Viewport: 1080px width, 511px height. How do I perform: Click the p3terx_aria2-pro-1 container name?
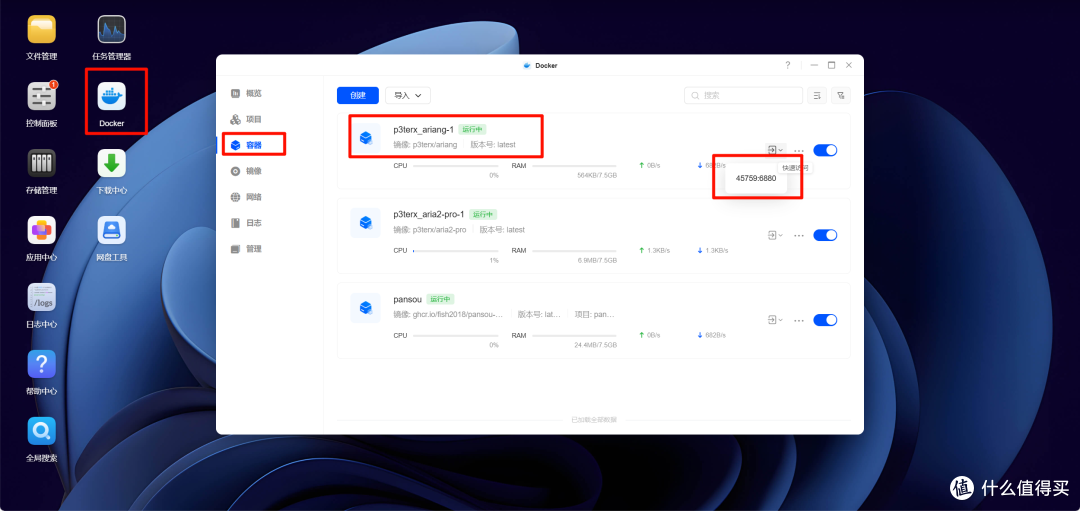tap(428, 215)
